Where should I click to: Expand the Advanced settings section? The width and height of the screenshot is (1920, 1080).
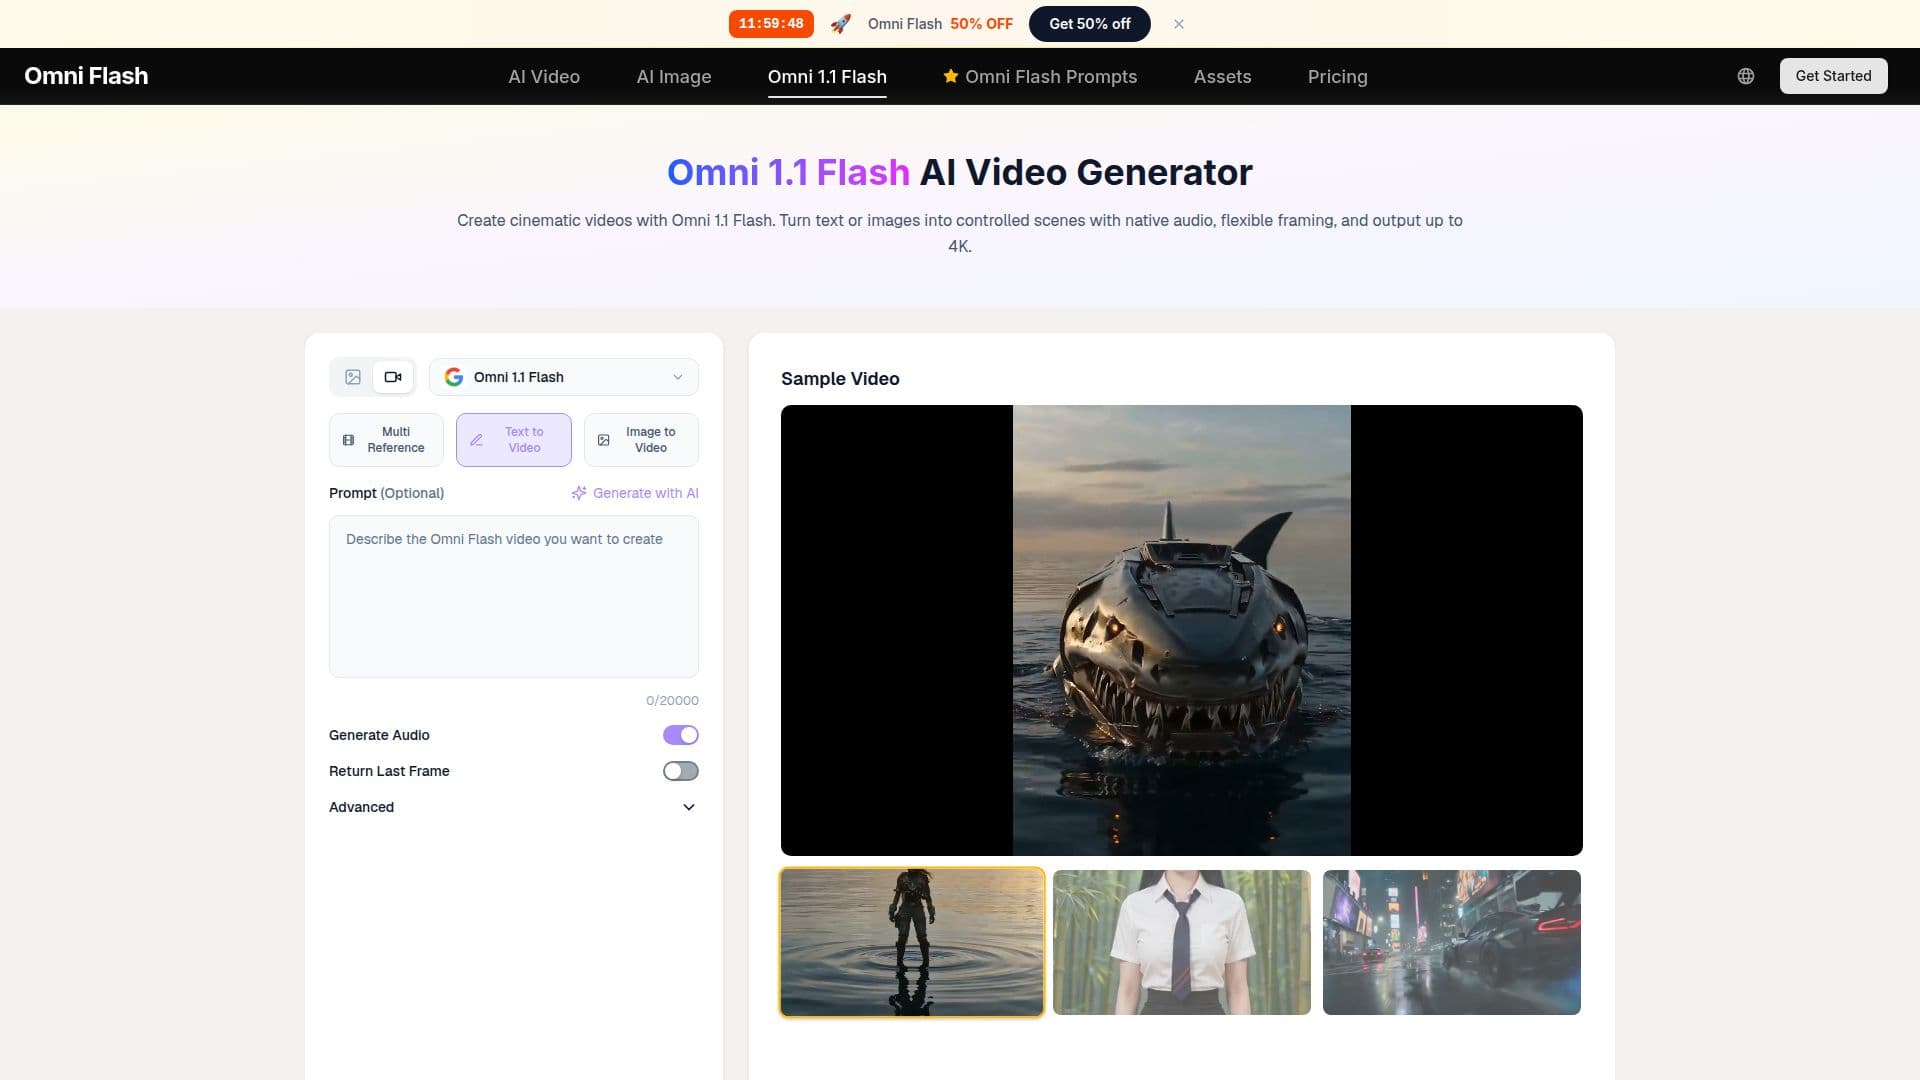tap(513, 807)
